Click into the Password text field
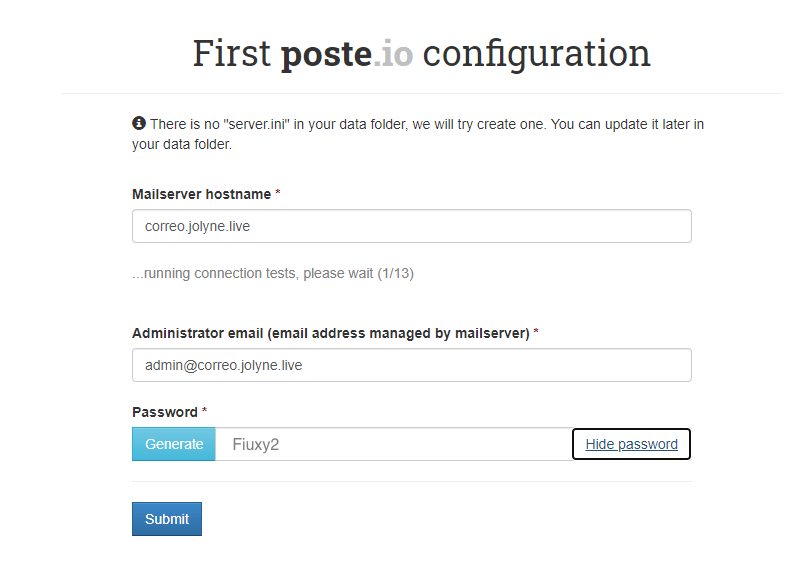 coord(393,444)
